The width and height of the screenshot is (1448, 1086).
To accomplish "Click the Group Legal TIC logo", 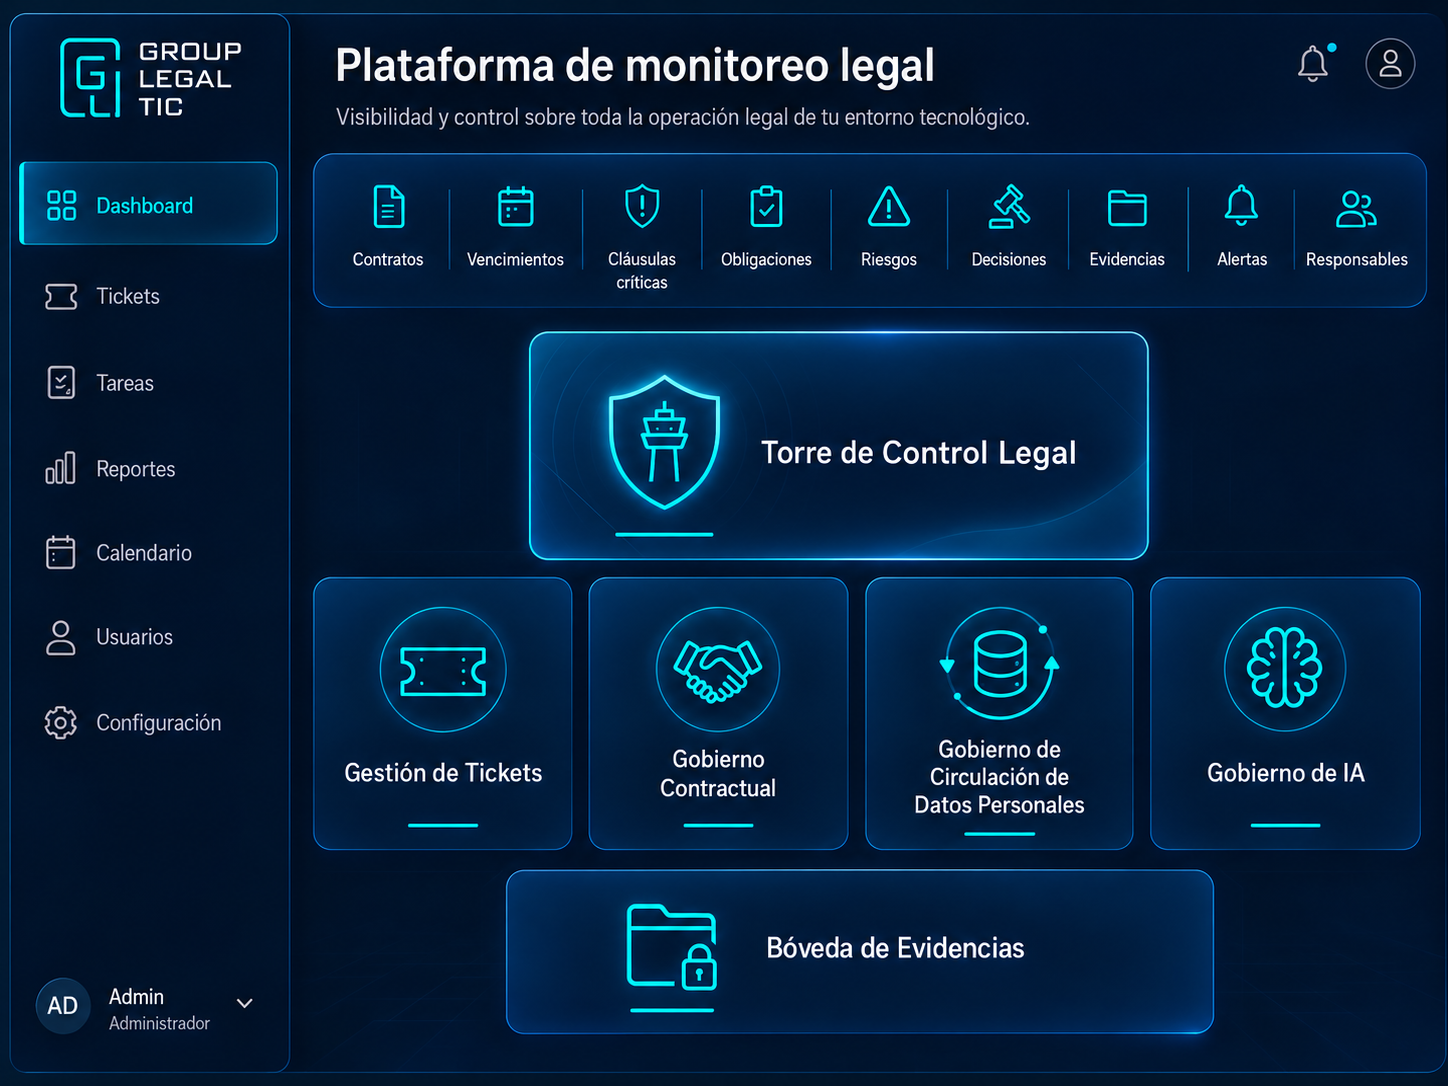I will pyautogui.click(x=150, y=78).
